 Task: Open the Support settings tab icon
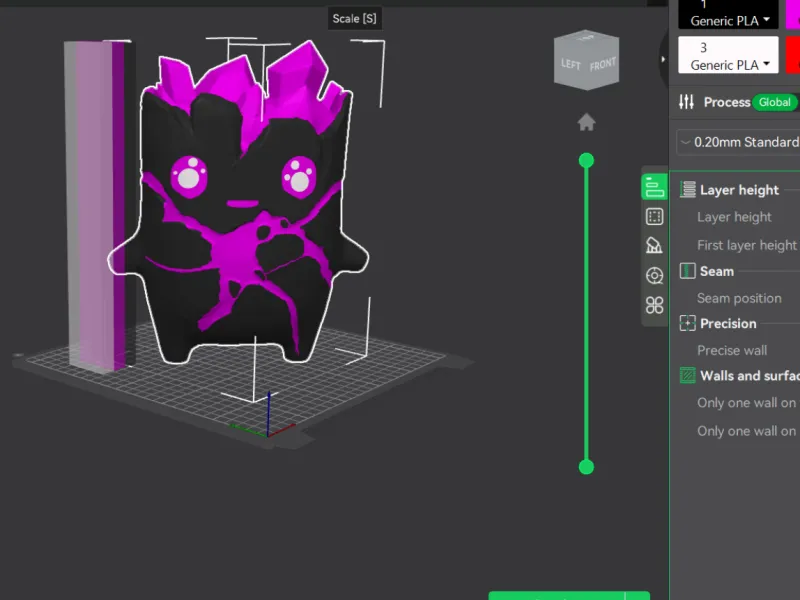click(654, 245)
